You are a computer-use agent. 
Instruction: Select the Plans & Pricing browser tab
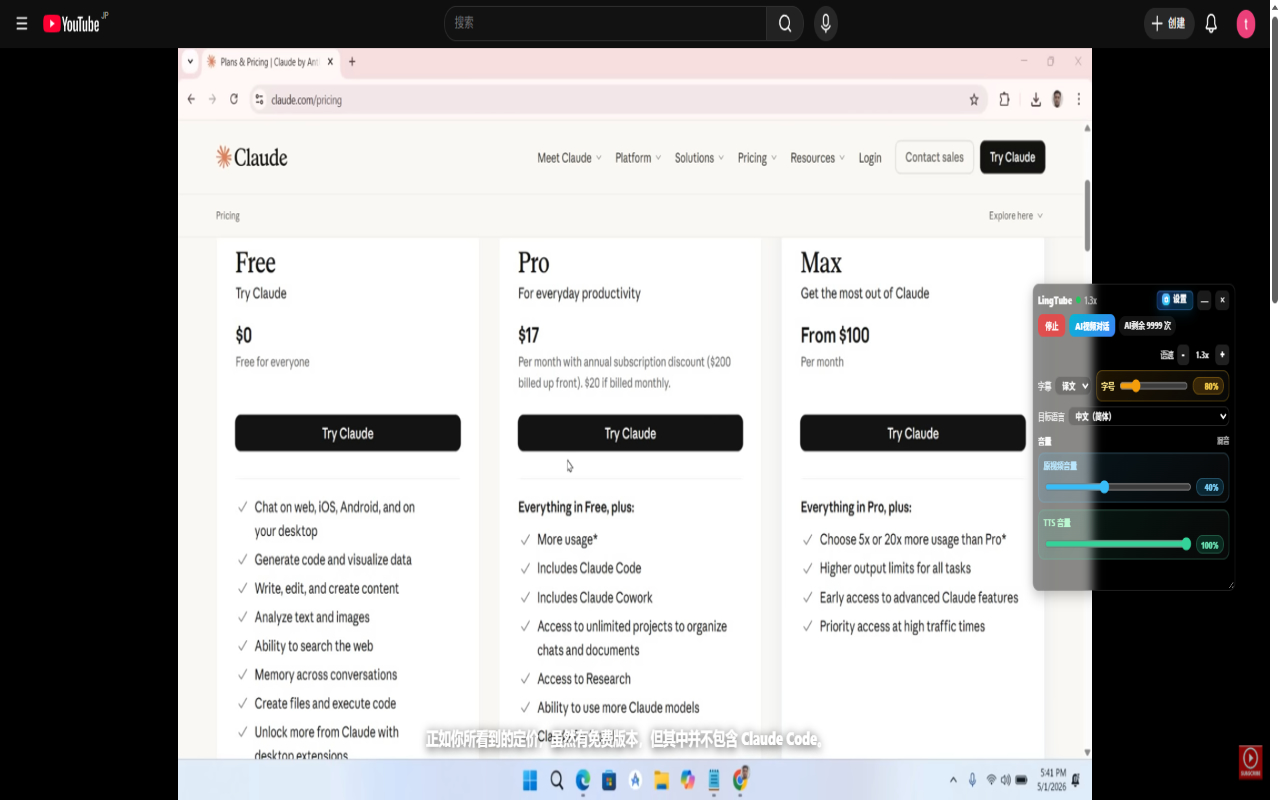[270, 62]
